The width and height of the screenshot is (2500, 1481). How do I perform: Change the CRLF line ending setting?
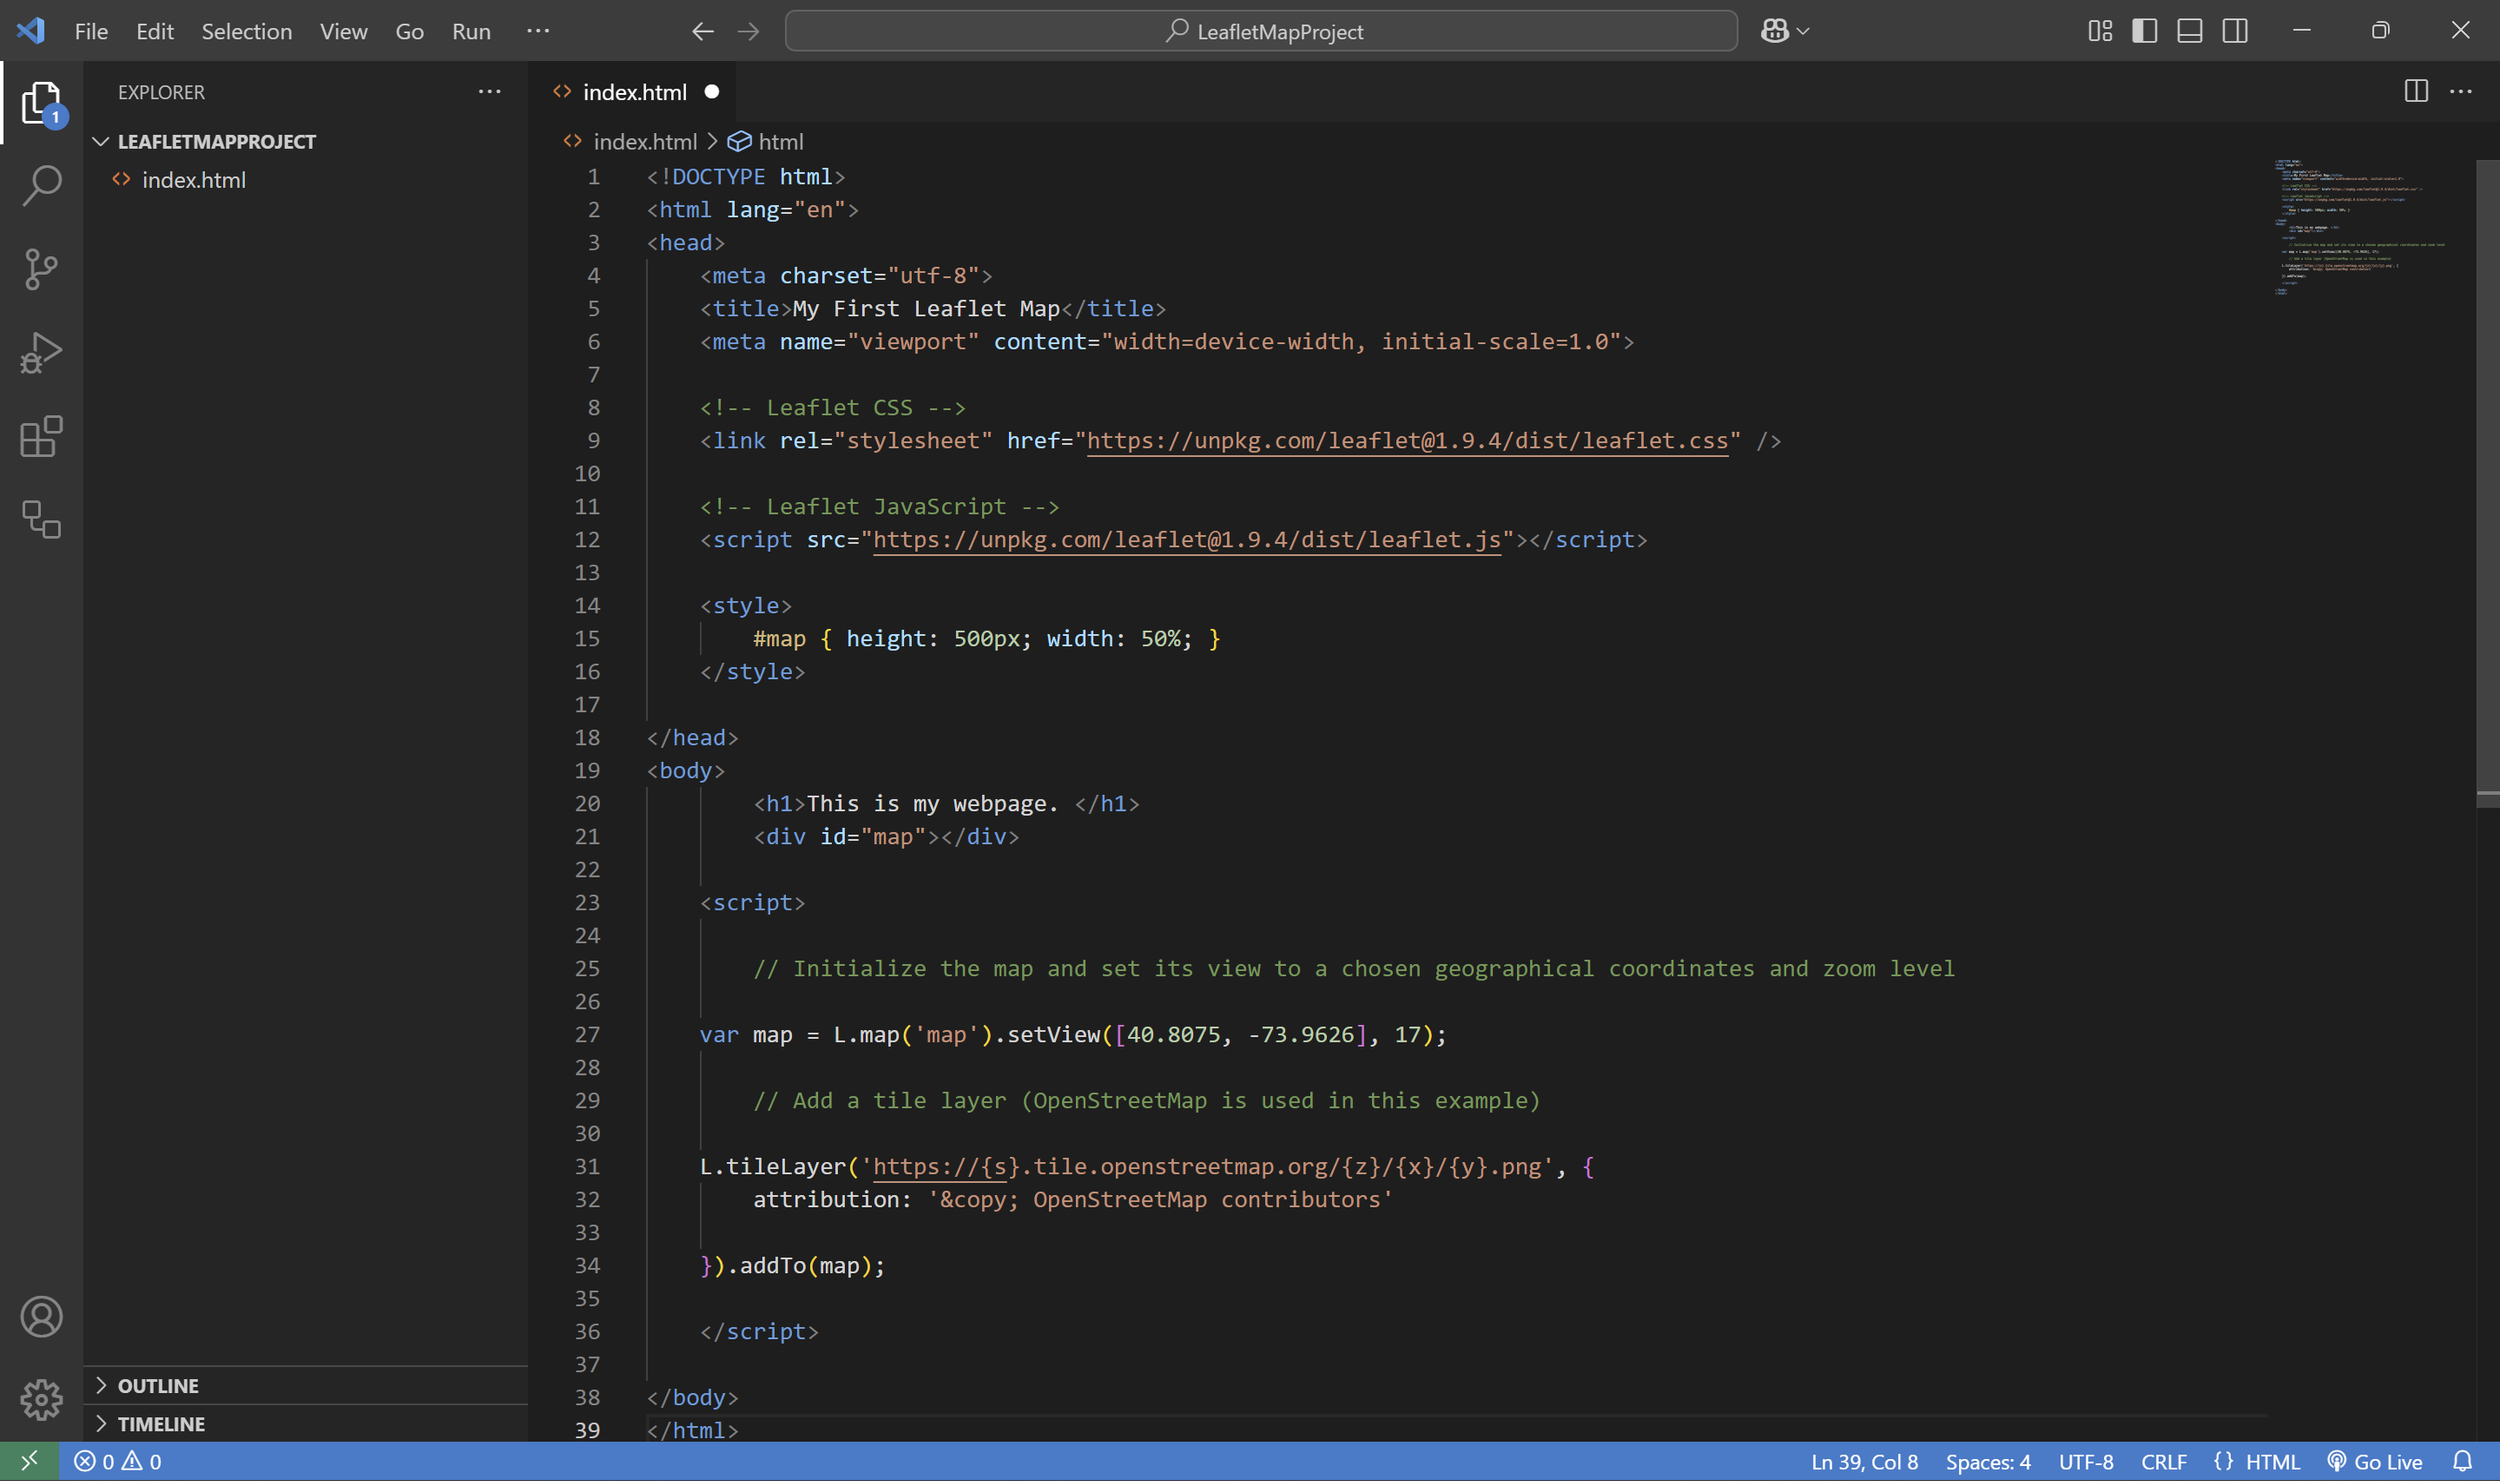2163,1461
